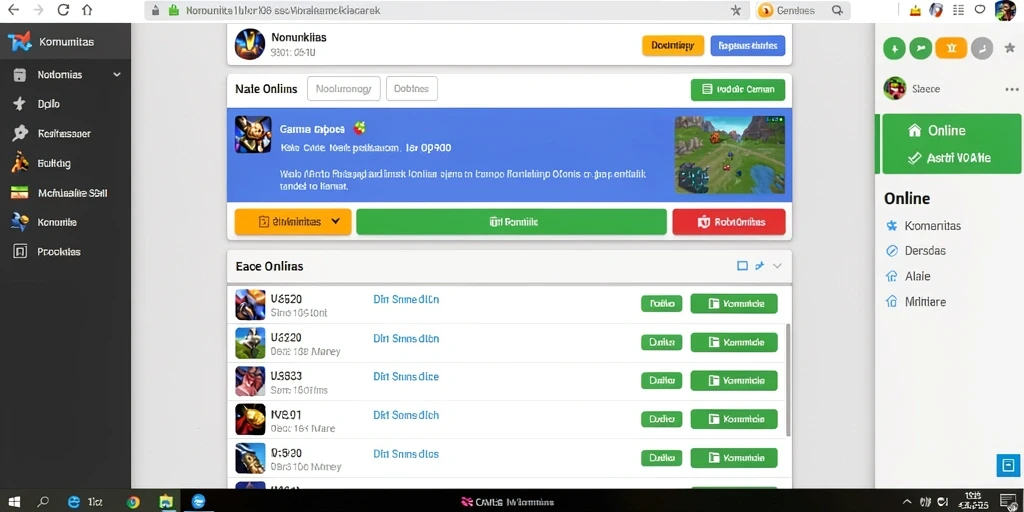Click Kommide button in 0:5i80 row
The image size is (1024, 512).
734,458
